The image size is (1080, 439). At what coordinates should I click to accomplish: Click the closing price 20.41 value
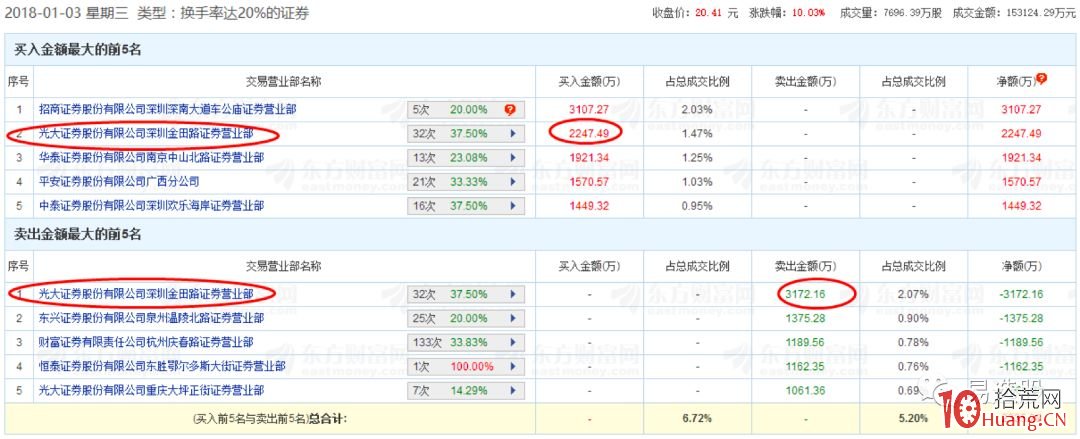coord(707,13)
